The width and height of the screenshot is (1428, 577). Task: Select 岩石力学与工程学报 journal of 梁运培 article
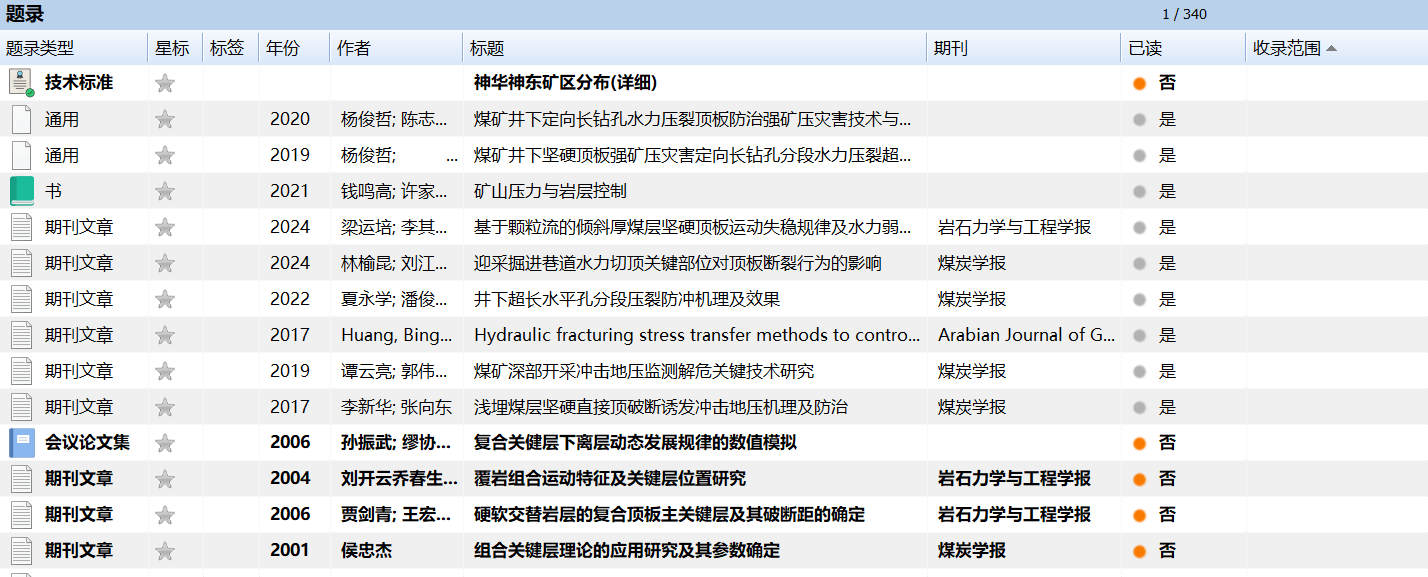[x=1014, y=227]
